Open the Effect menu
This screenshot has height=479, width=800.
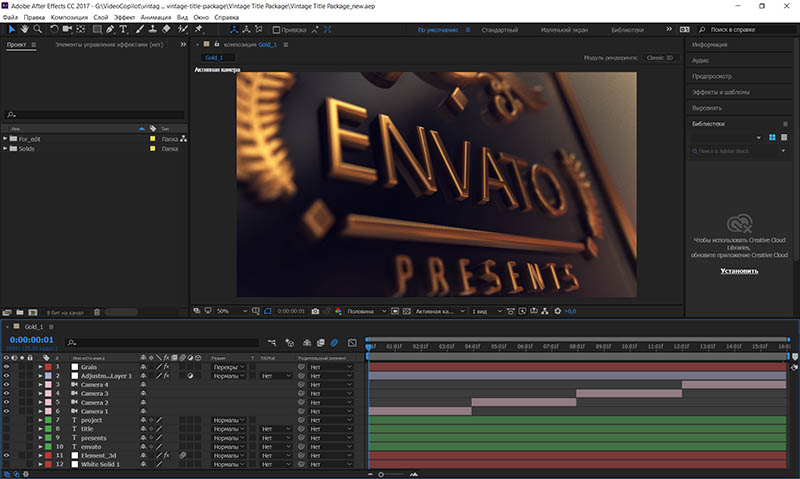click(x=124, y=17)
